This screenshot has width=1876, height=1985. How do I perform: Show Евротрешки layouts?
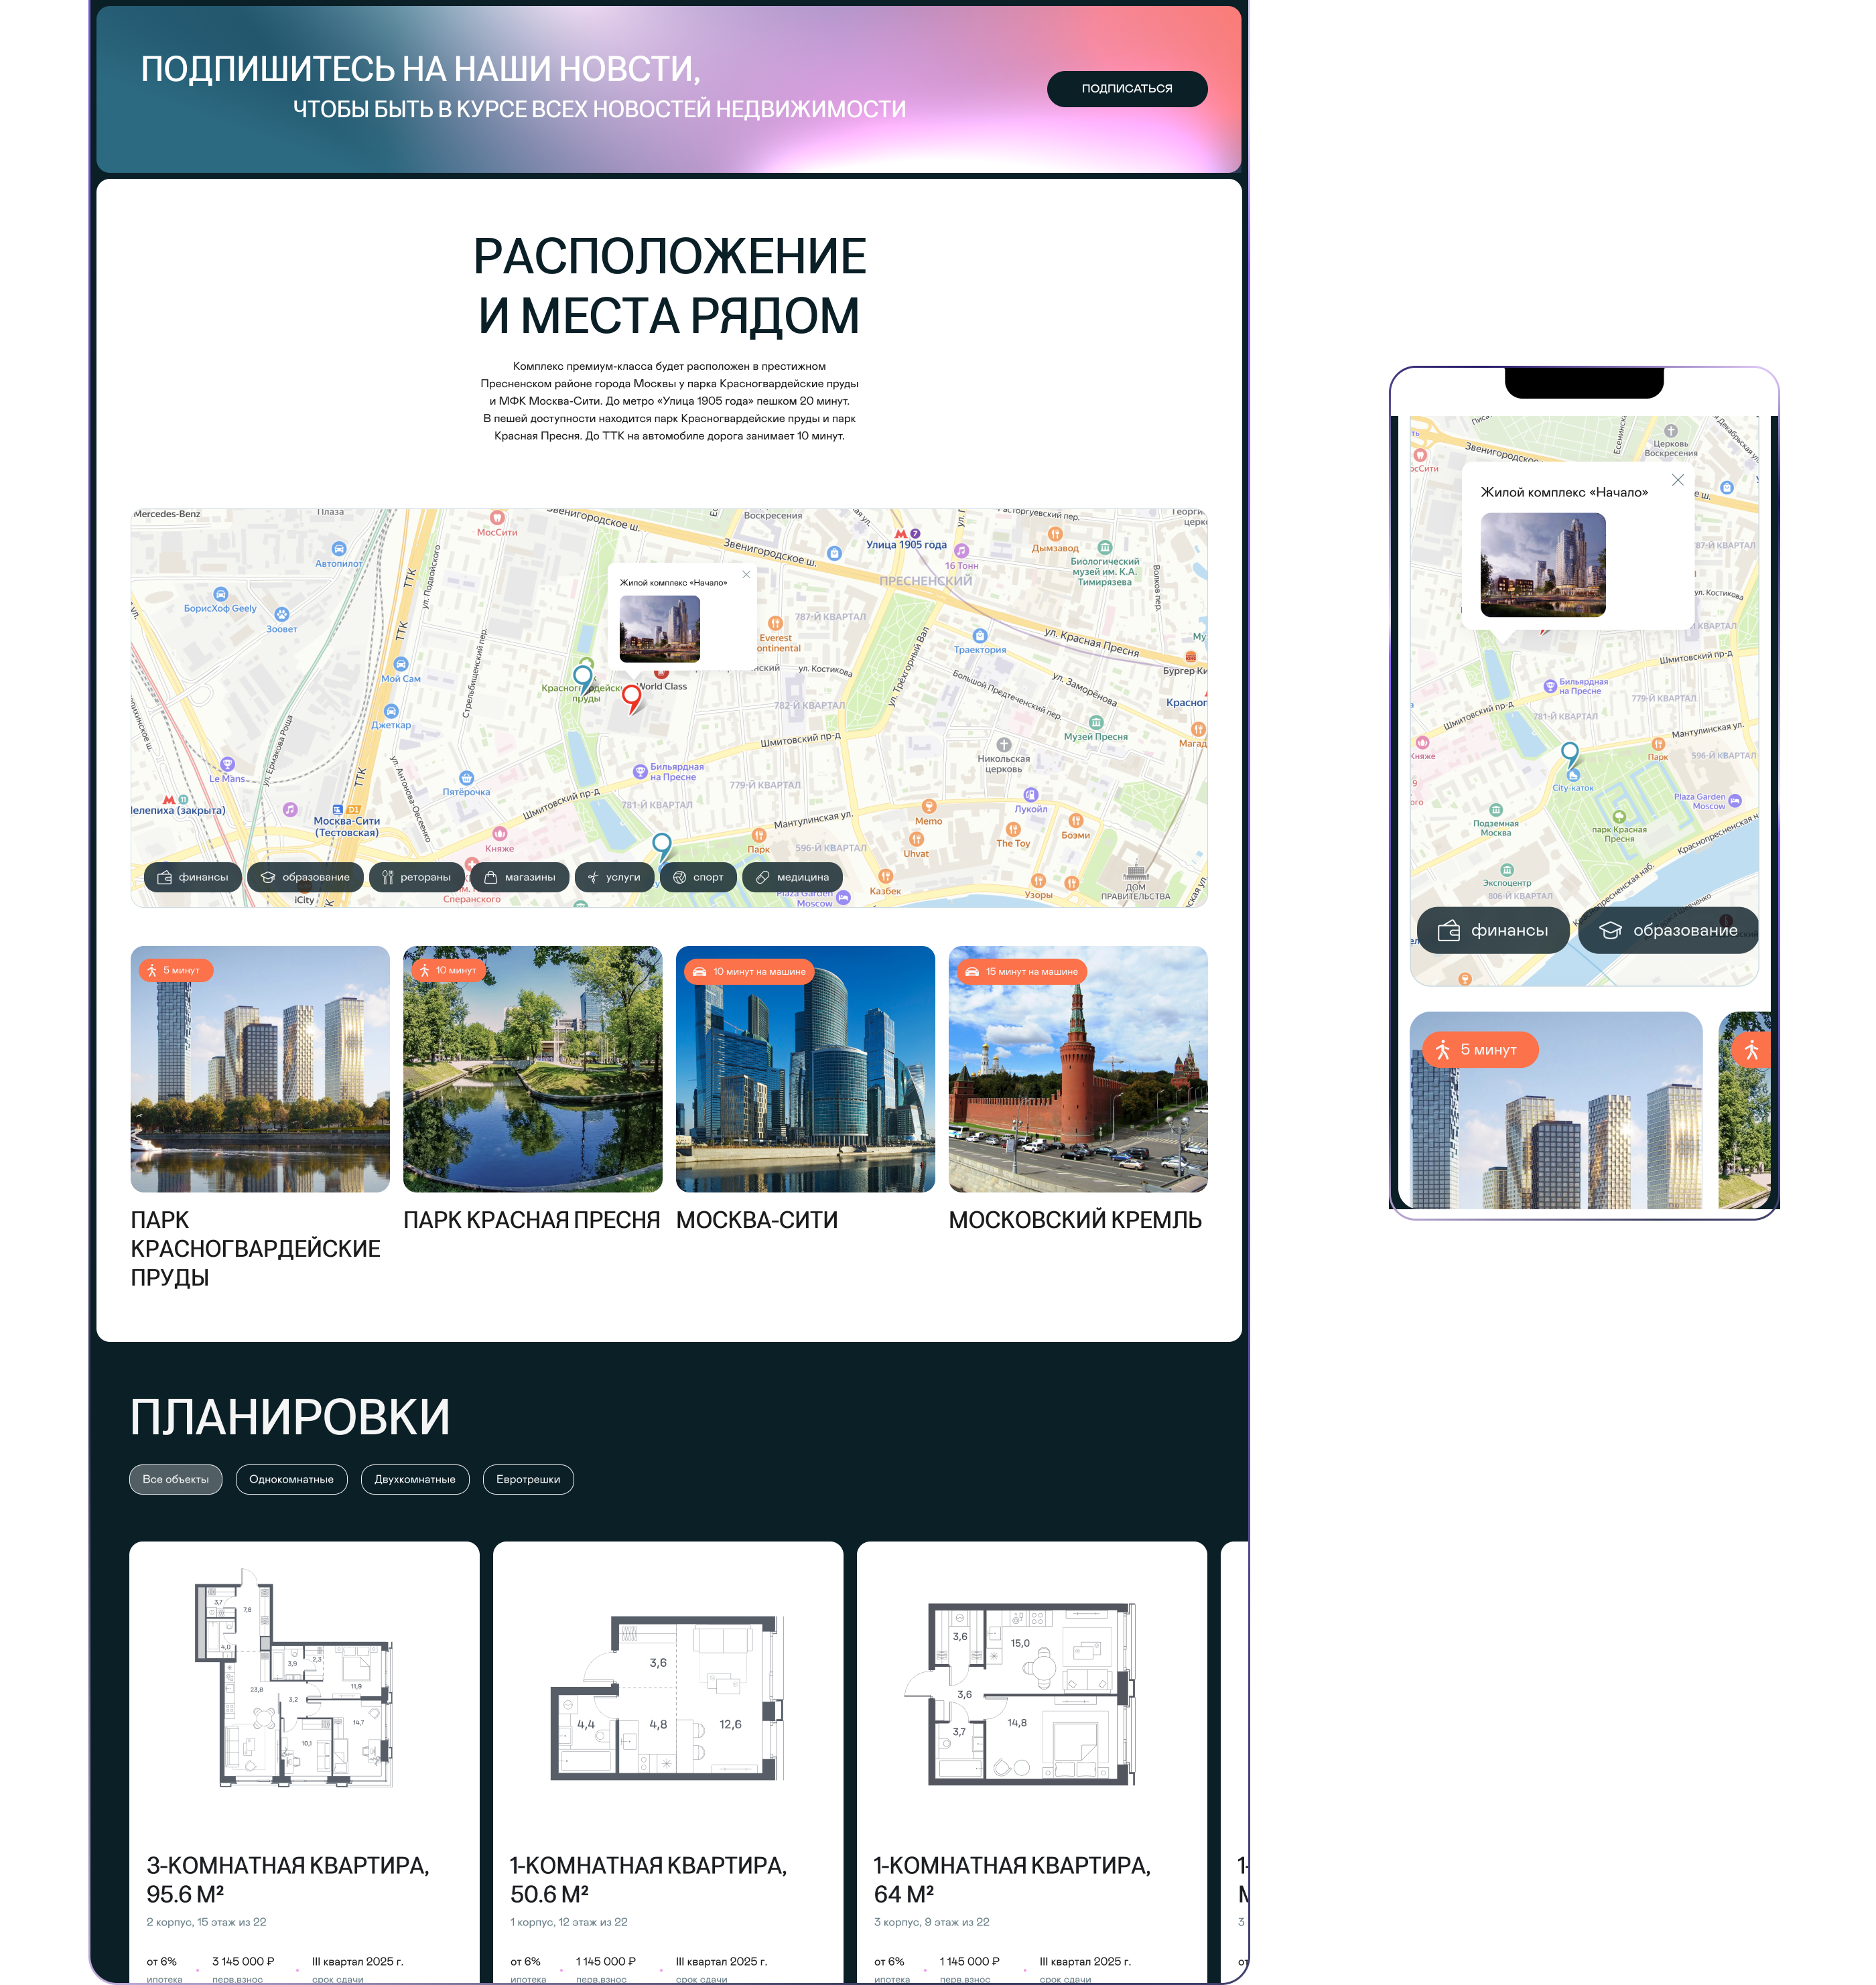point(528,1479)
